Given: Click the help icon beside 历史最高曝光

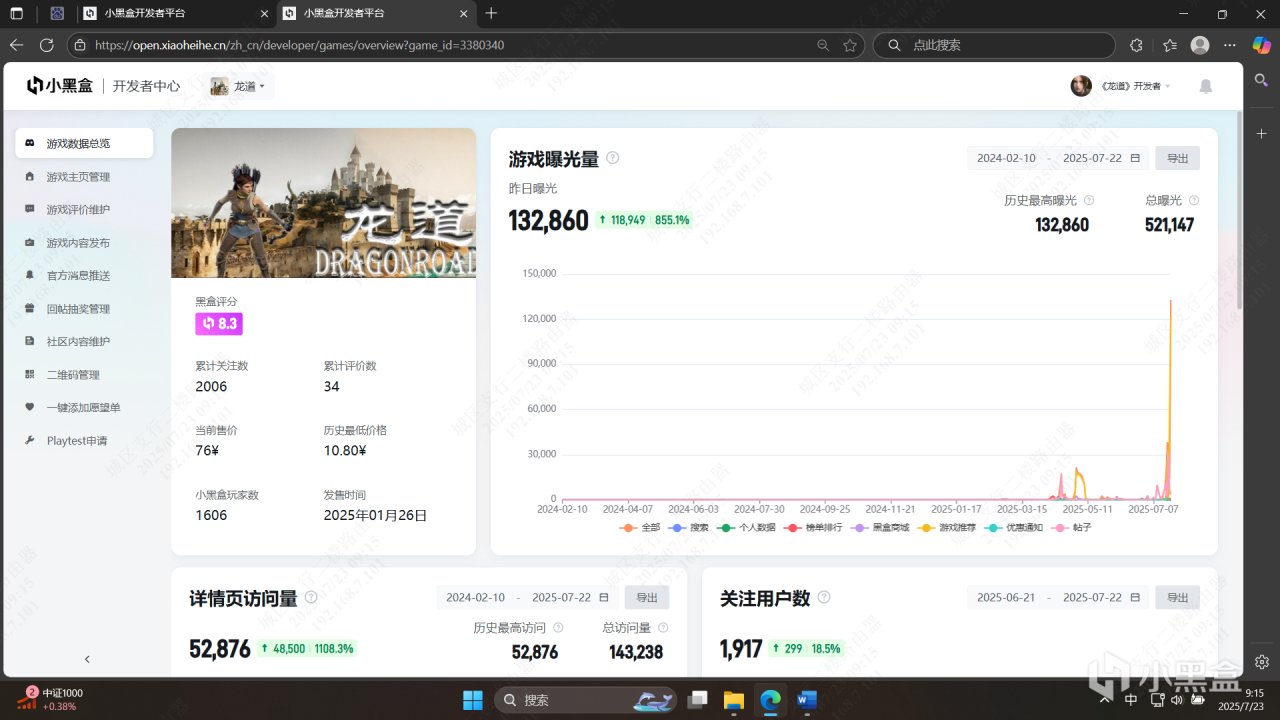Looking at the screenshot, I should 1089,200.
